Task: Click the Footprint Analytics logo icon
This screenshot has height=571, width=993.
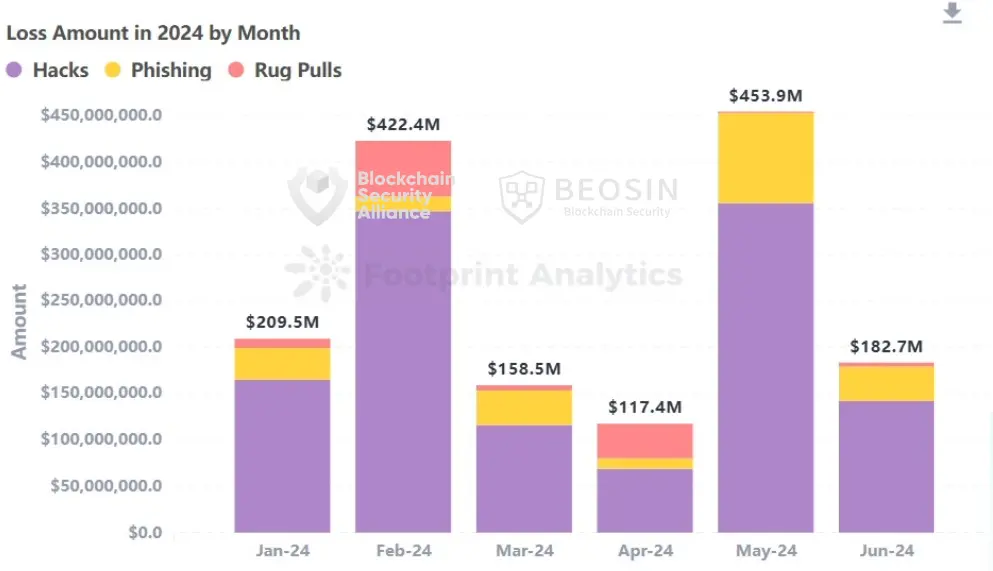Action: coord(317,272)
